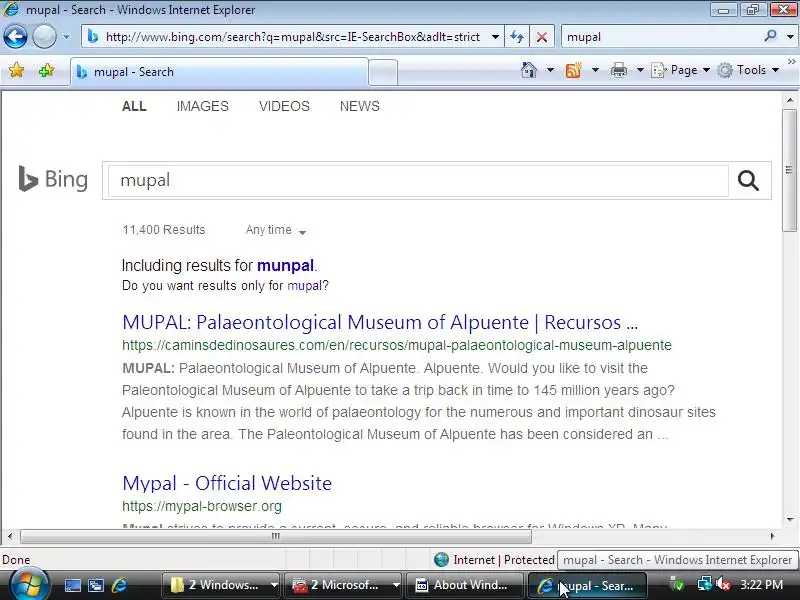
Task: Print the page with the printer icon
Action: (619, 70)
